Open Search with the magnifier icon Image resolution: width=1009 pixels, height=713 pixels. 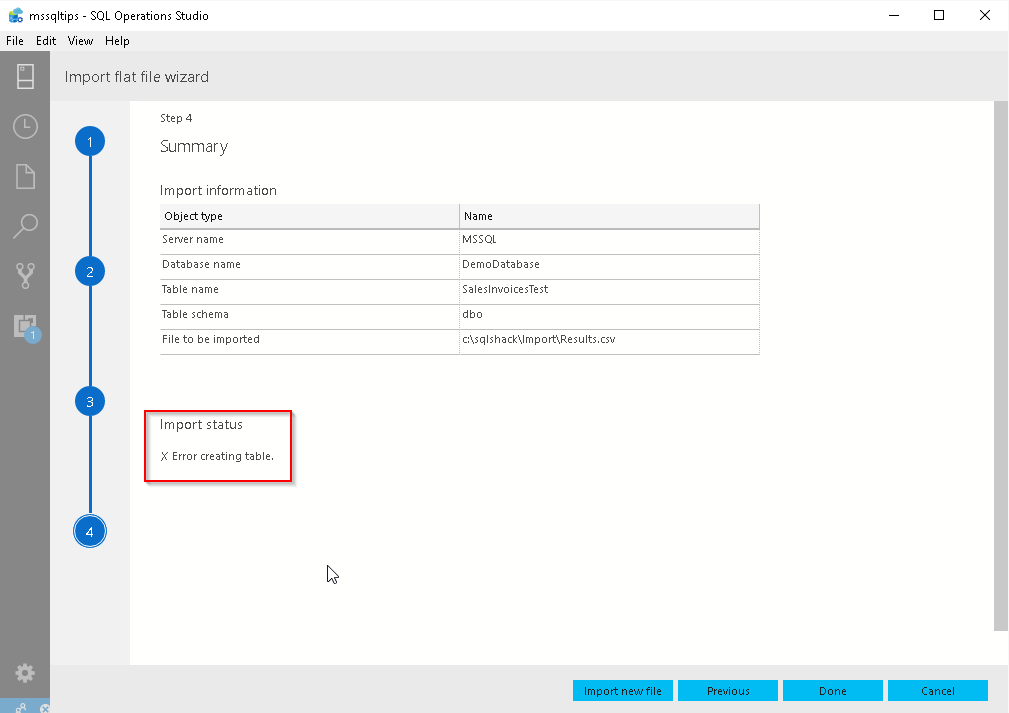(x=25, y=226)
